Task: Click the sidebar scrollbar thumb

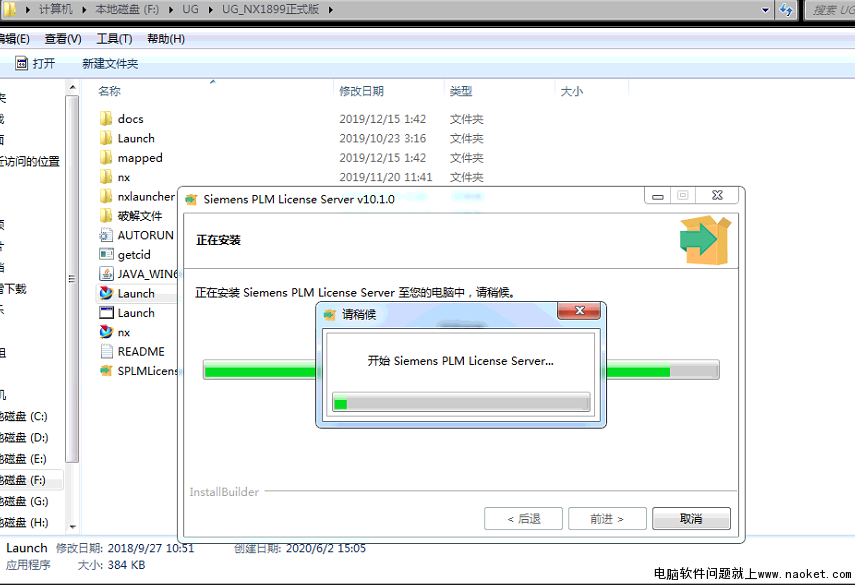Action: point(72,279)
